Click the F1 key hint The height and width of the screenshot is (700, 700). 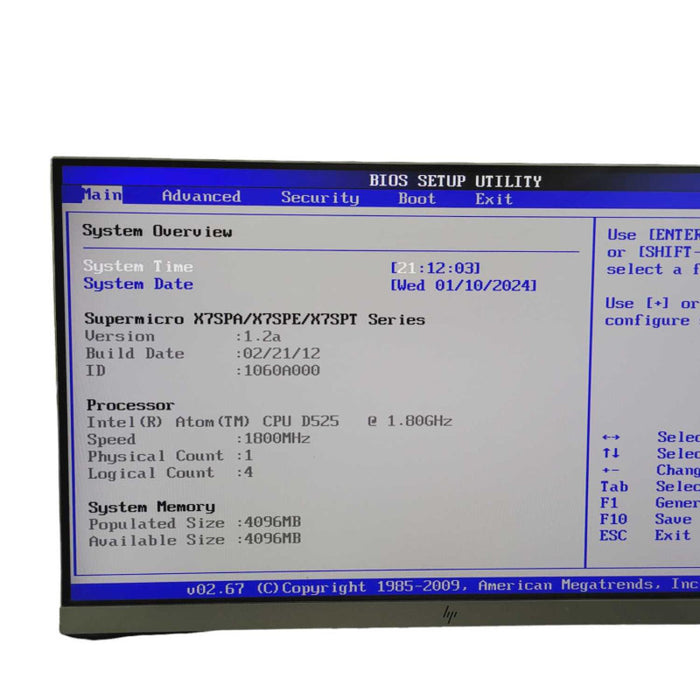pyautogui.click(x=609, y=503)
